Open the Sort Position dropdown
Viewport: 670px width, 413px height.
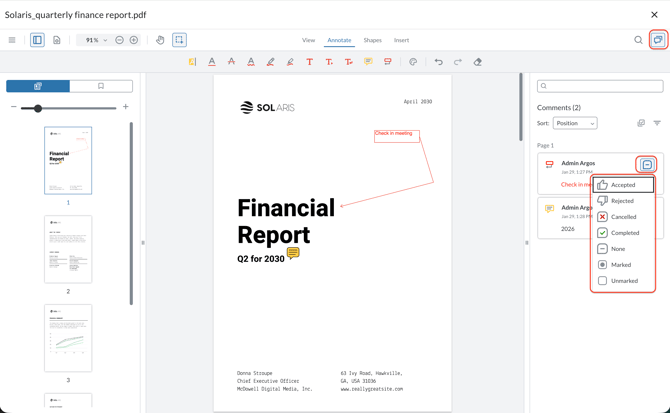coord(575,123)
